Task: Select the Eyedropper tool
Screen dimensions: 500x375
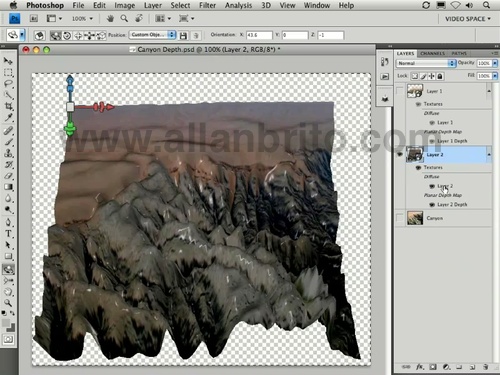Action: [x=8, y=118]
